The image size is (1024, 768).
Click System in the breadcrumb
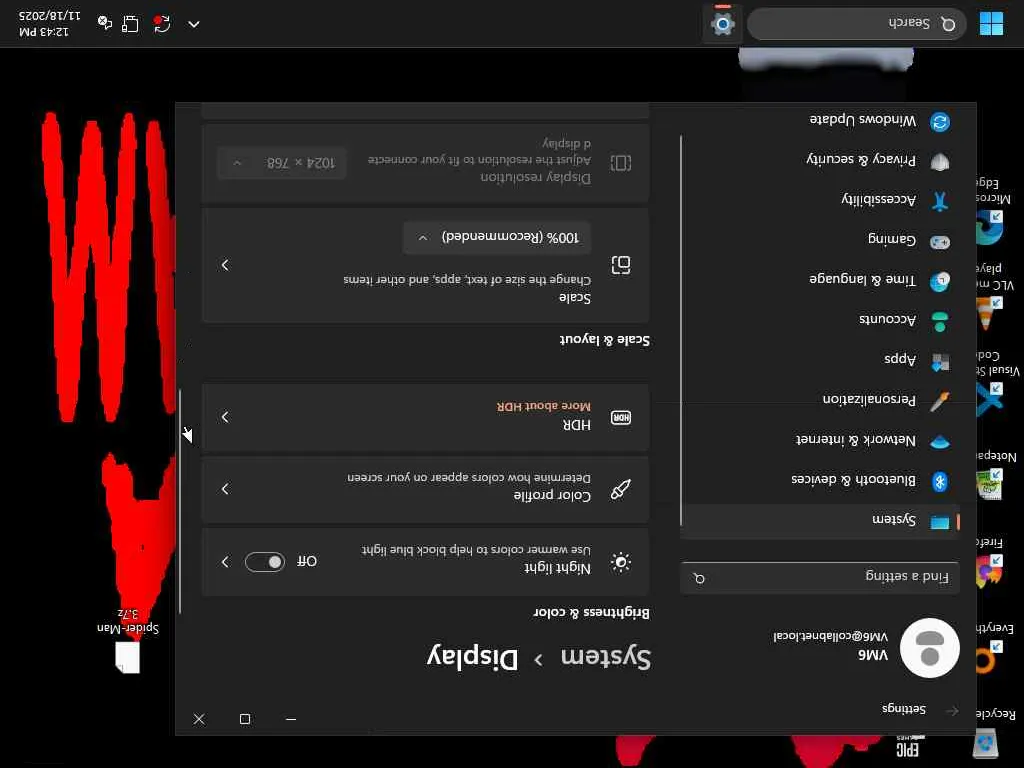point(606,657)
